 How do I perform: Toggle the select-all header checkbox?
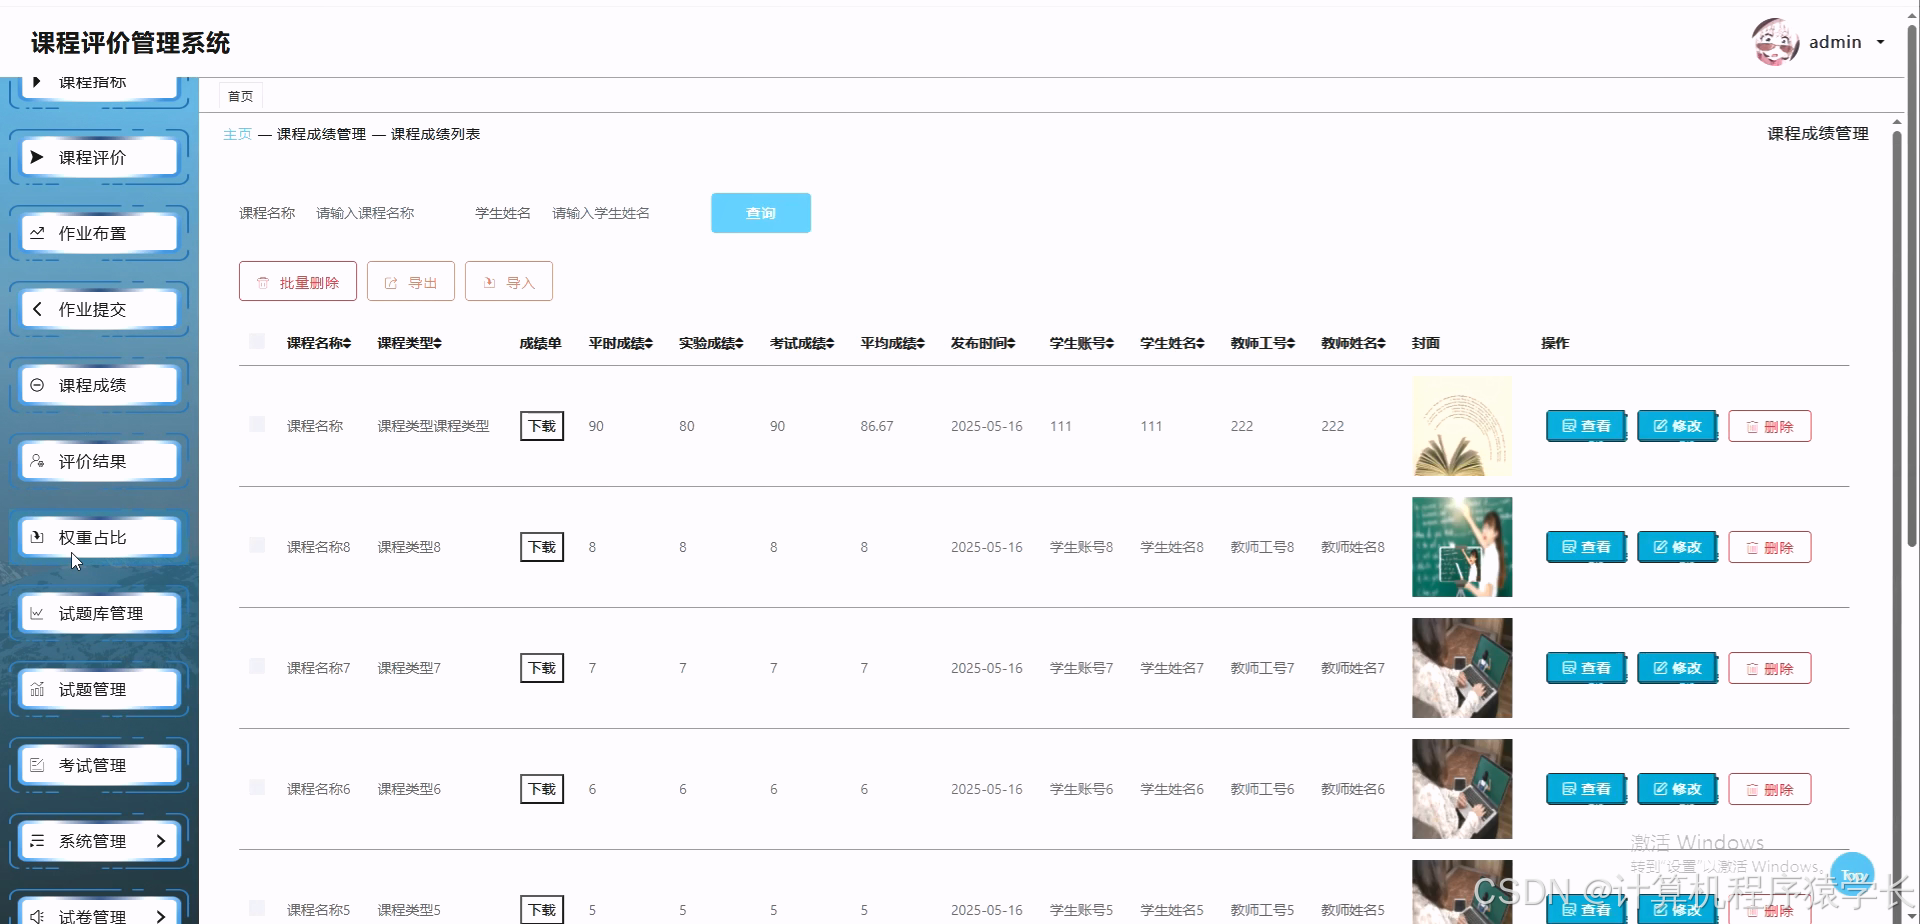tap(257, 342)
